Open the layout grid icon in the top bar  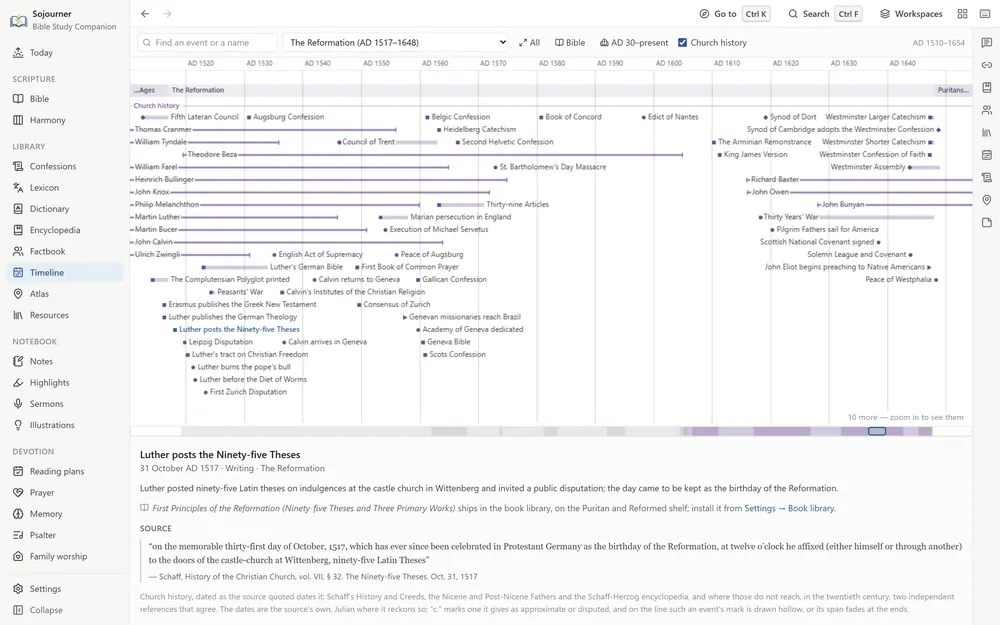point(962,13)
